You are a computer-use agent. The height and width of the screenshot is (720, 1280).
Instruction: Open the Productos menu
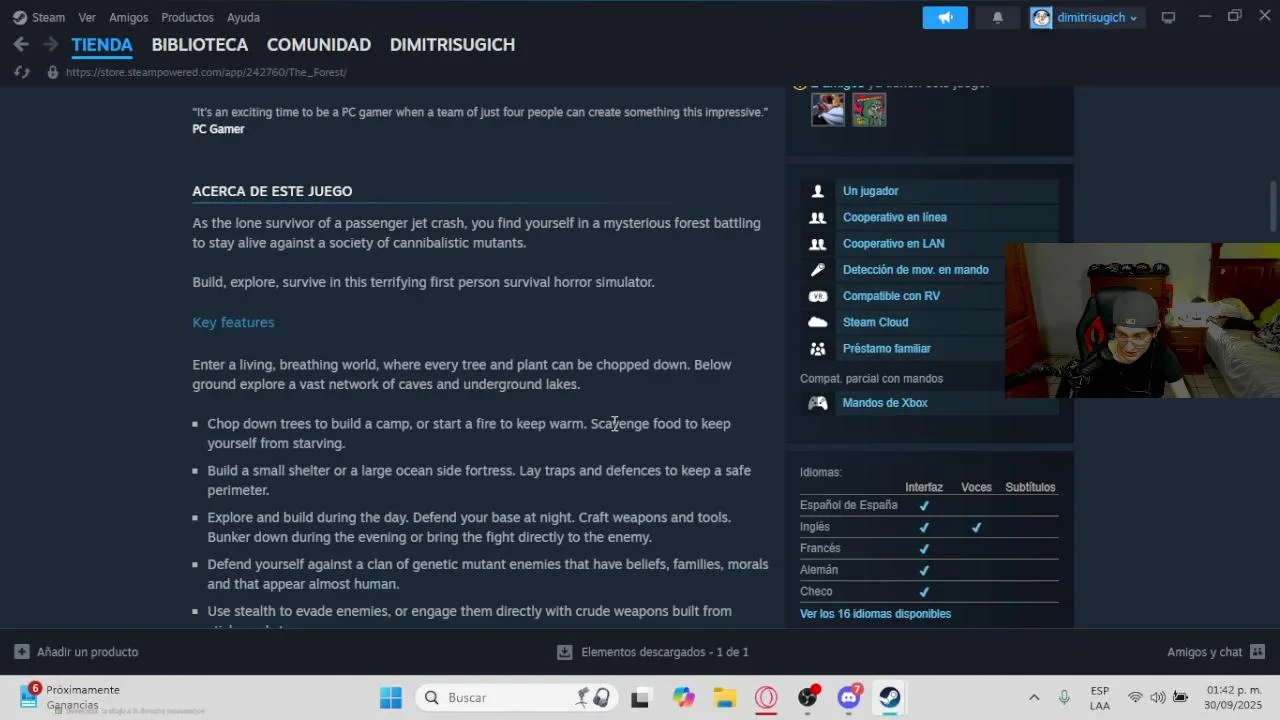(x=187, y=17)
